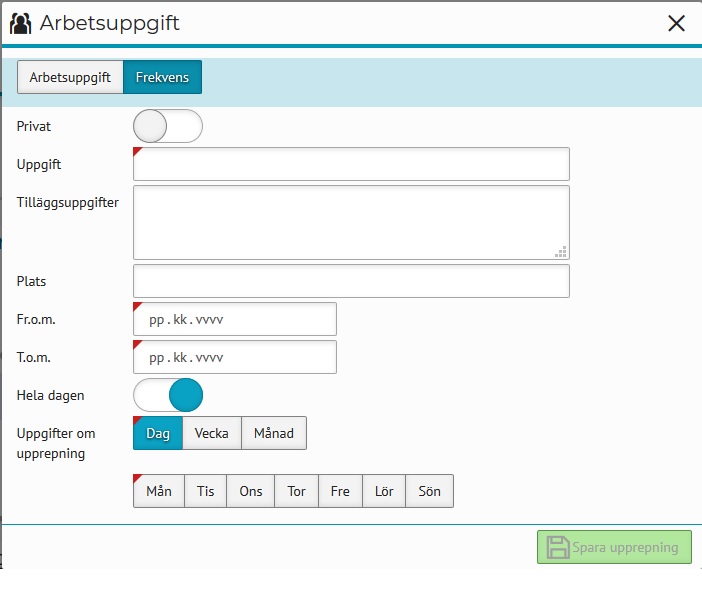
Task: Open the T.o.m. date field
Action: pos(235,357)
